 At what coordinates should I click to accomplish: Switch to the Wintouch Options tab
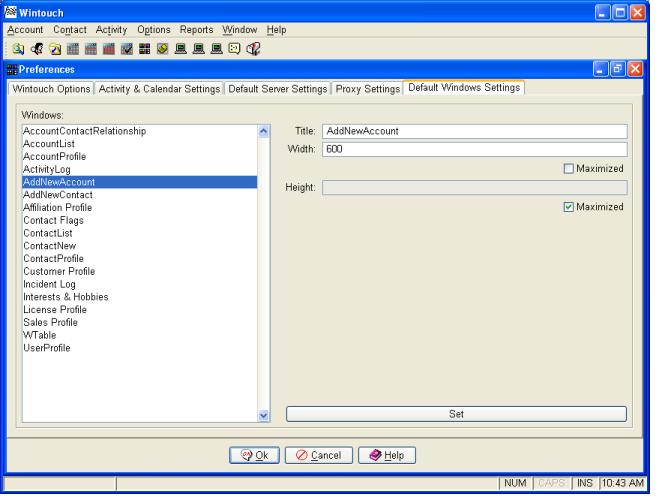51,89
